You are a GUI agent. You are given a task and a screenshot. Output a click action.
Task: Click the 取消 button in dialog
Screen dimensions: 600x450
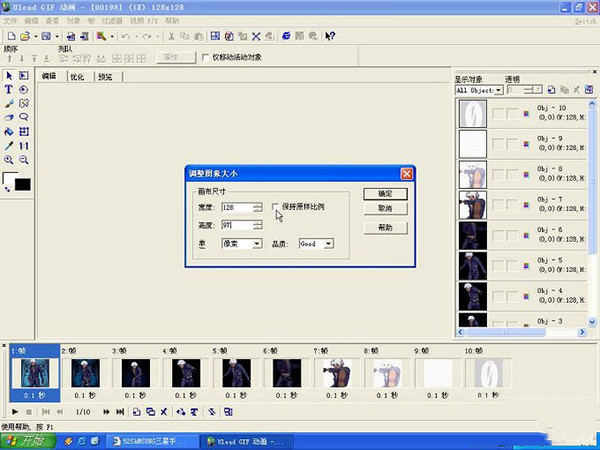pyautogui.click(x=385, y=209)
